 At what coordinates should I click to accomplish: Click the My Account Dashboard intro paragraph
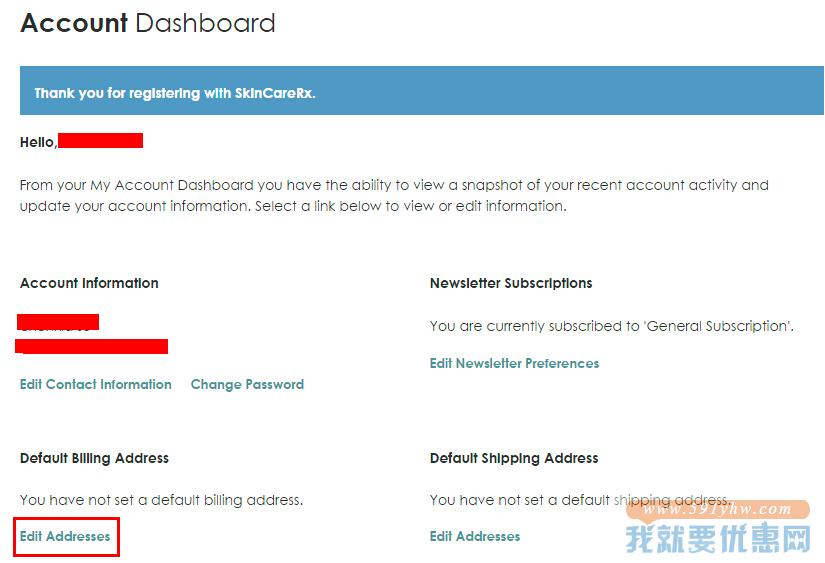[394, 195]
